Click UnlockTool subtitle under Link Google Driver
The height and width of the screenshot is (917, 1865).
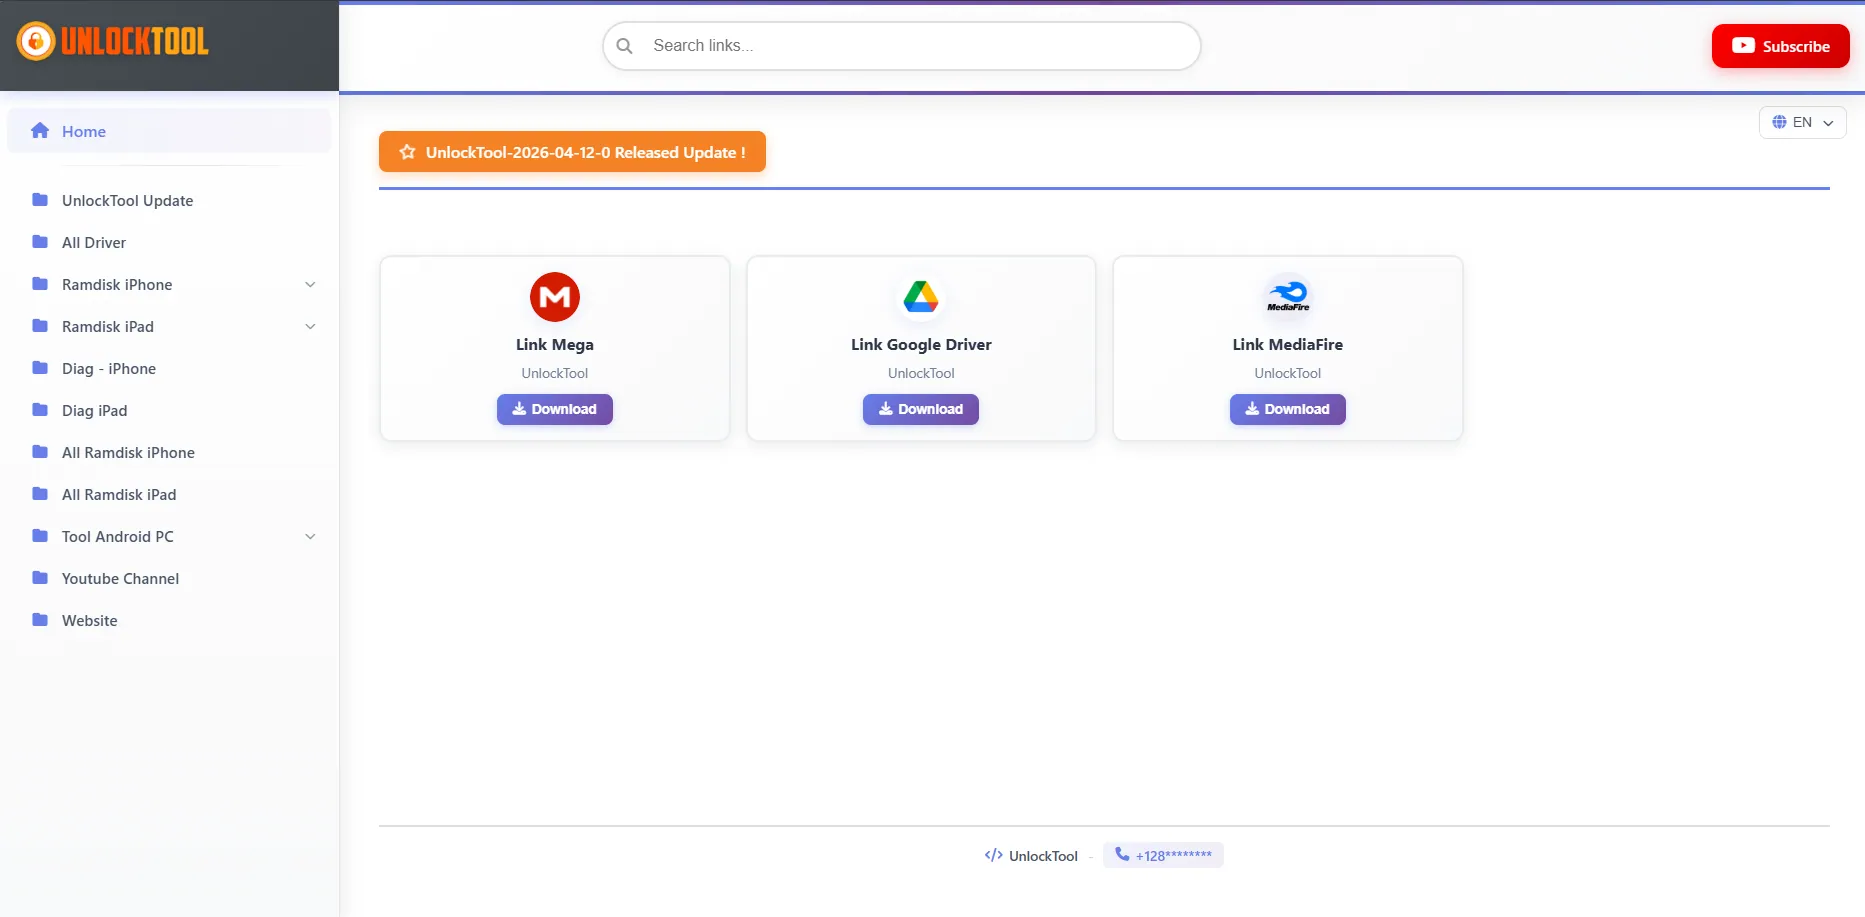(921, 373)
